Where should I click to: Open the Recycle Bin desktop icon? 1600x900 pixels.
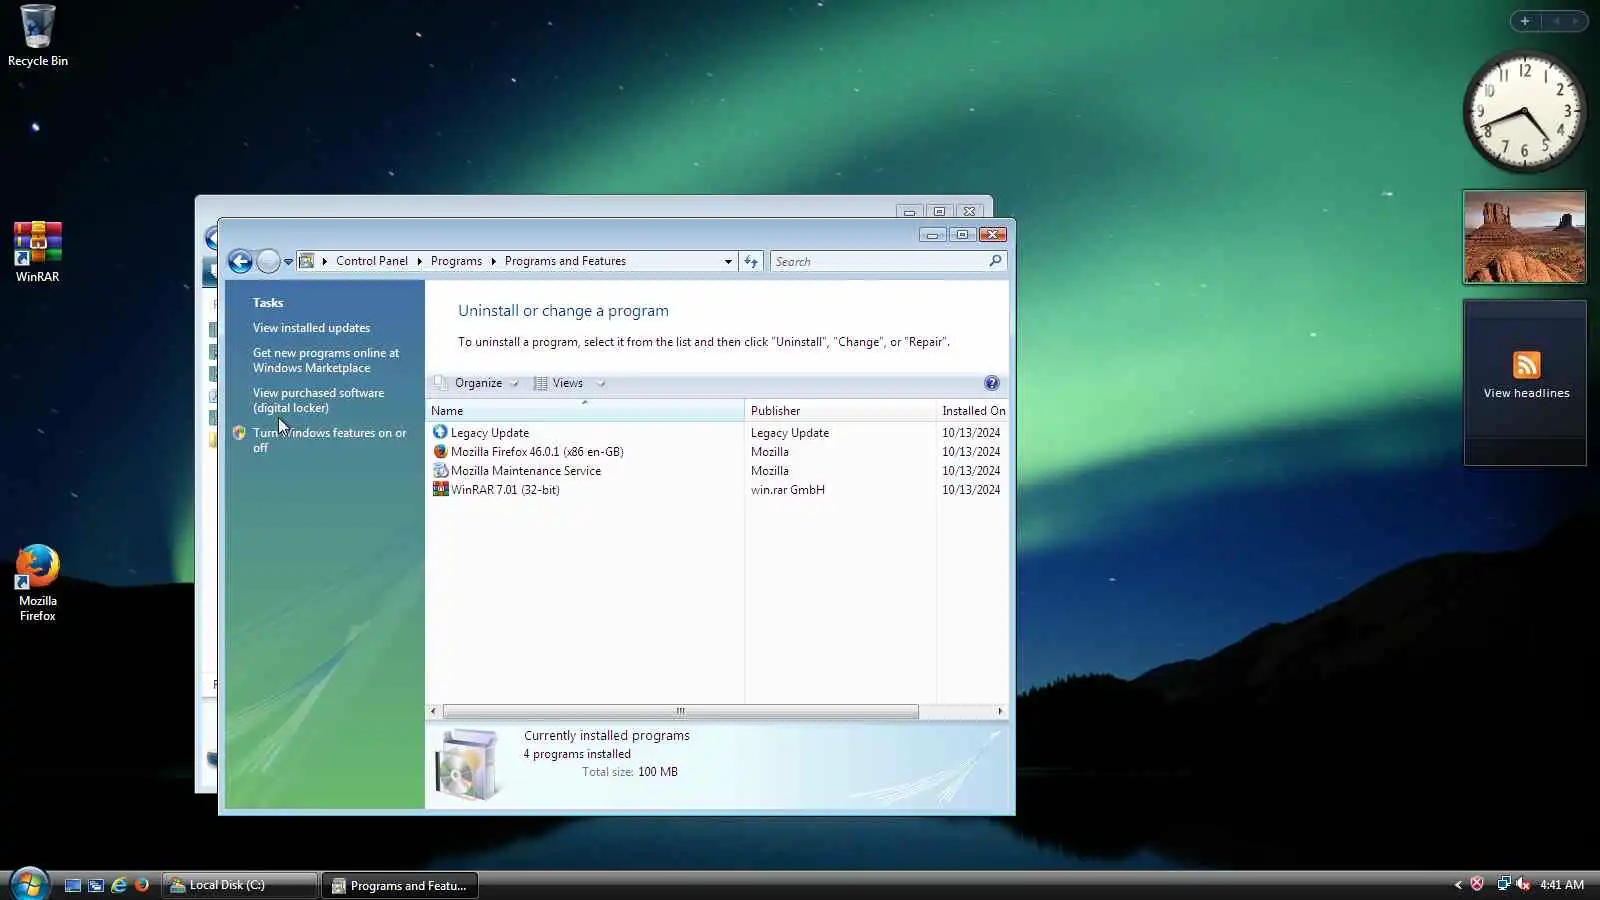pos(38,36)
